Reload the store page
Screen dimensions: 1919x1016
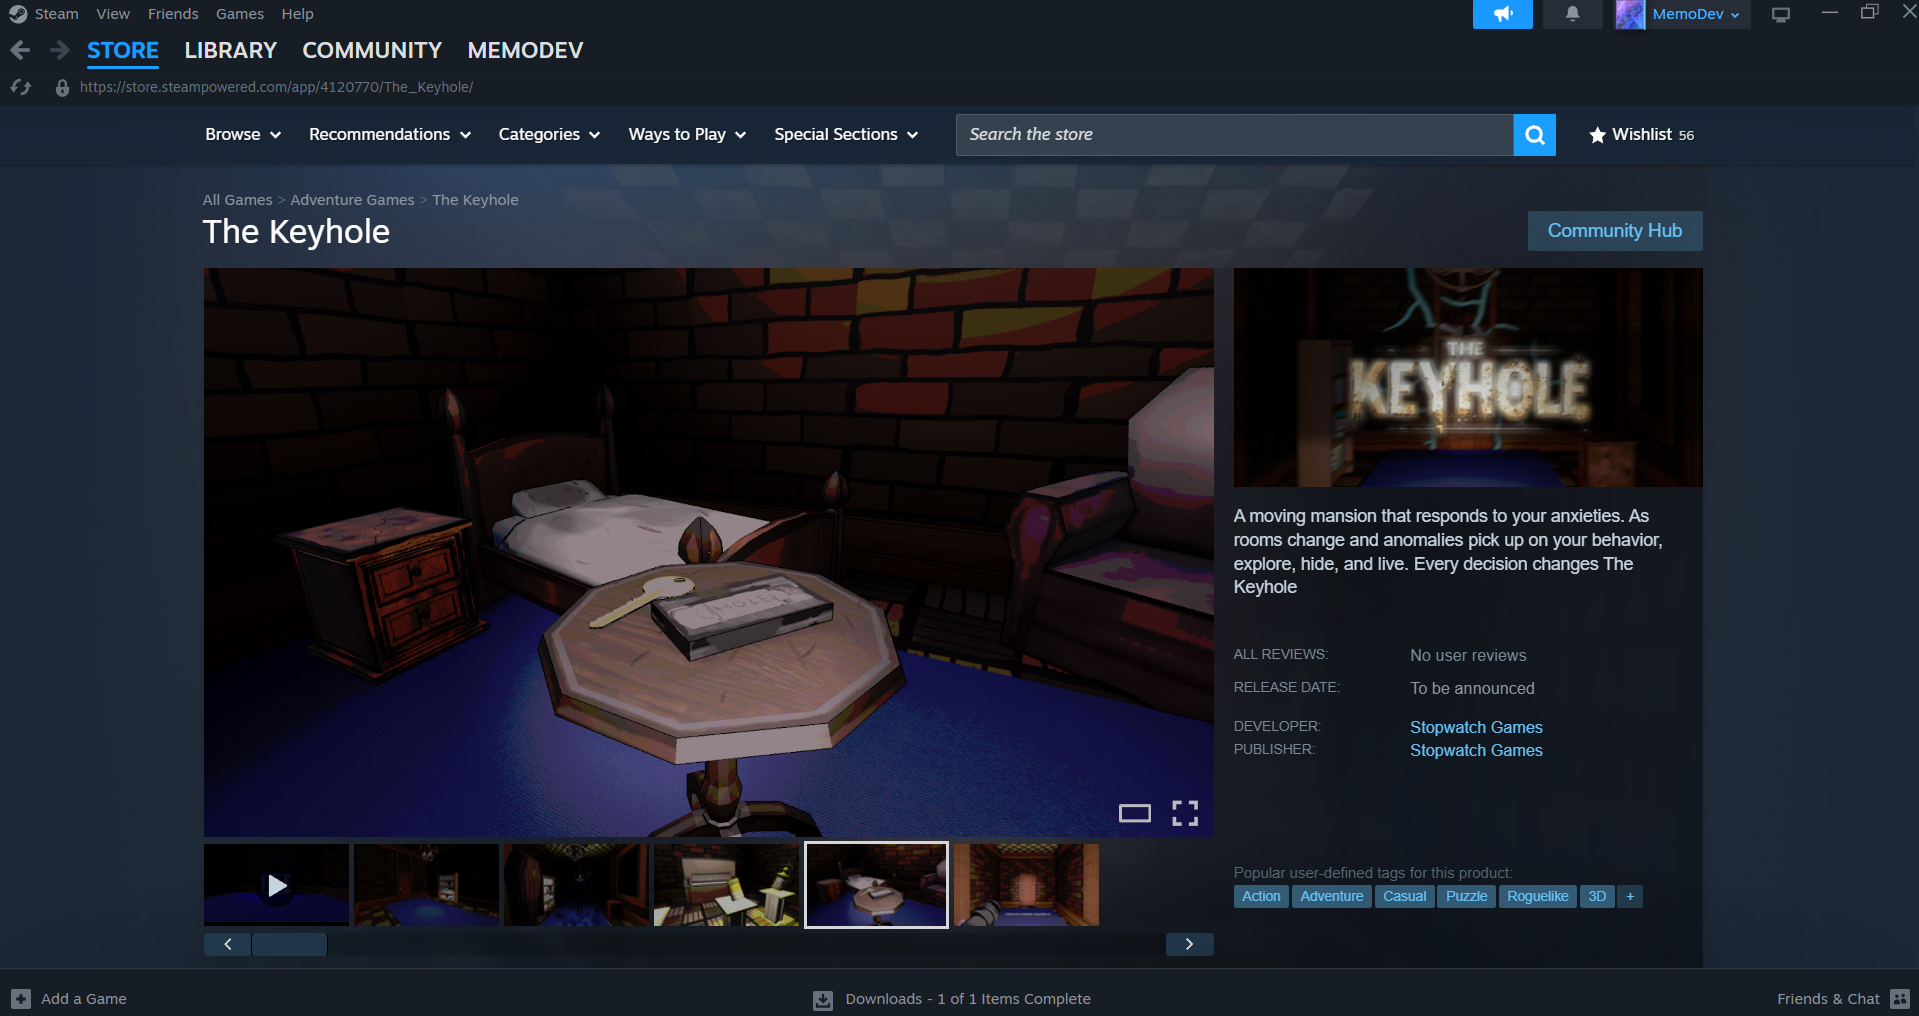[21, 88]
